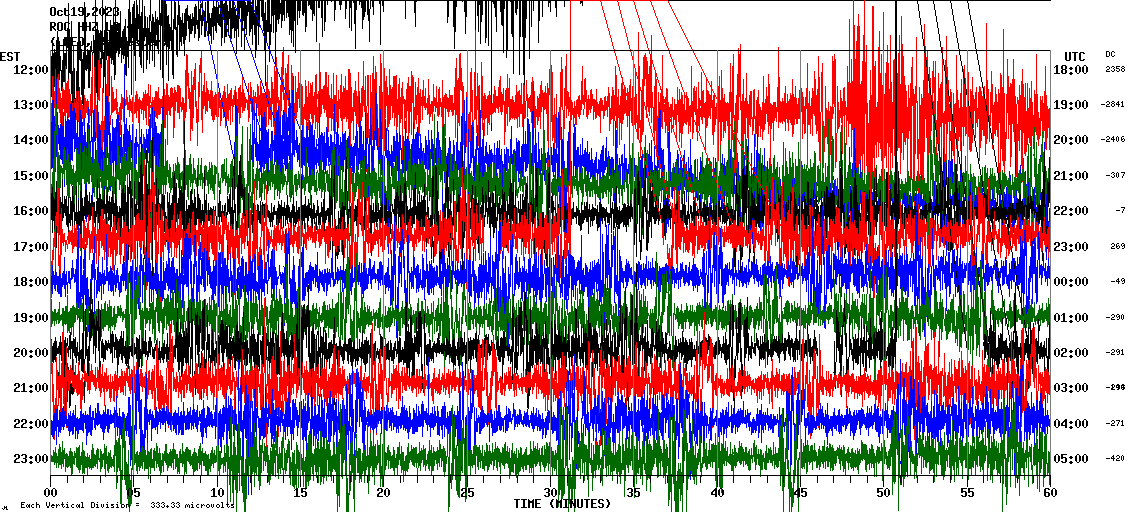Image resolution: width=1130 pixels, height=519 pixels.
Task: Select the UTC column header
Action: 1074,56
